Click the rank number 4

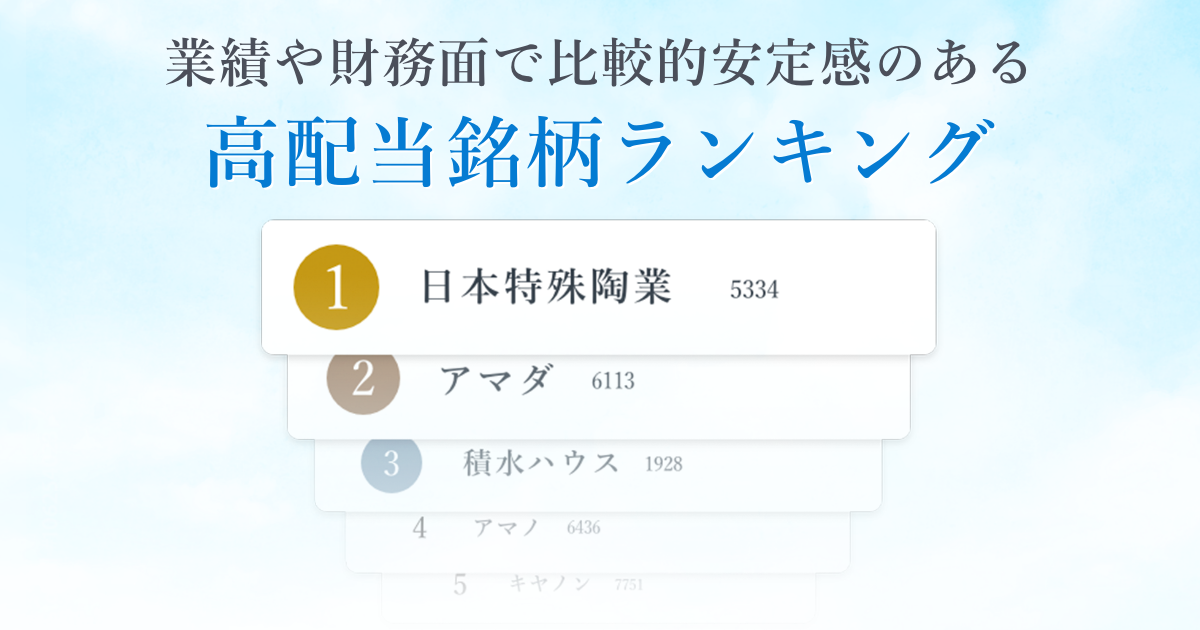pyautogui.click(x=420, y=528)
